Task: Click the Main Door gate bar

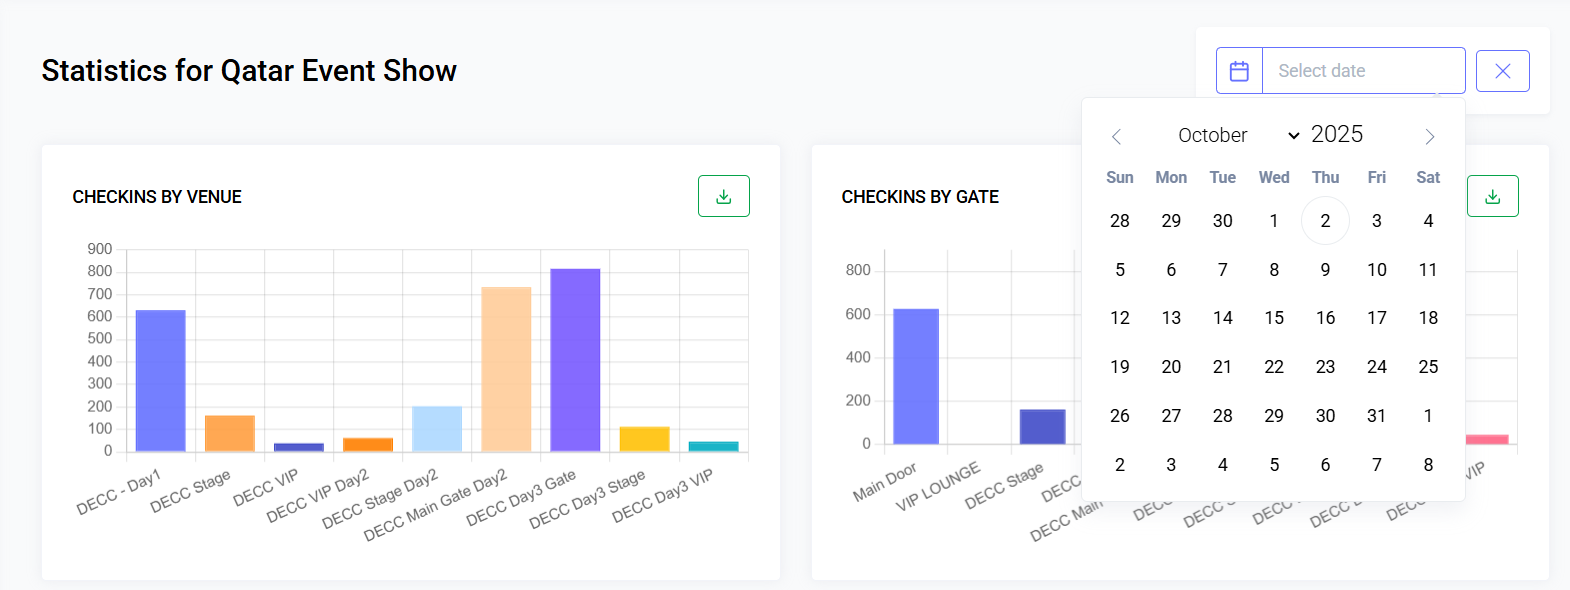Action: 915,376
